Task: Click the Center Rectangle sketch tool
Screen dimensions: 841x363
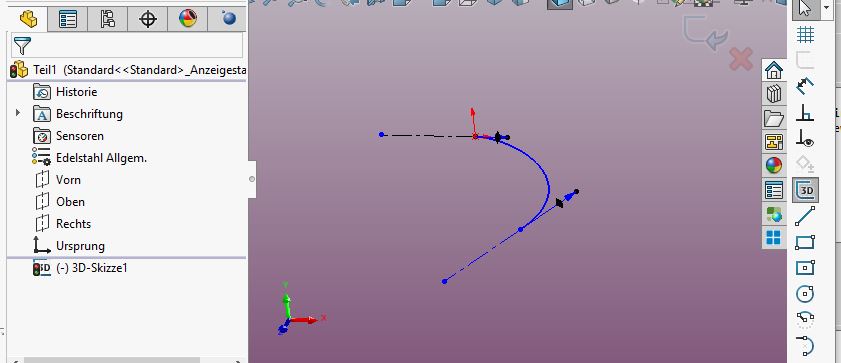Action: (x=805, y=268)
